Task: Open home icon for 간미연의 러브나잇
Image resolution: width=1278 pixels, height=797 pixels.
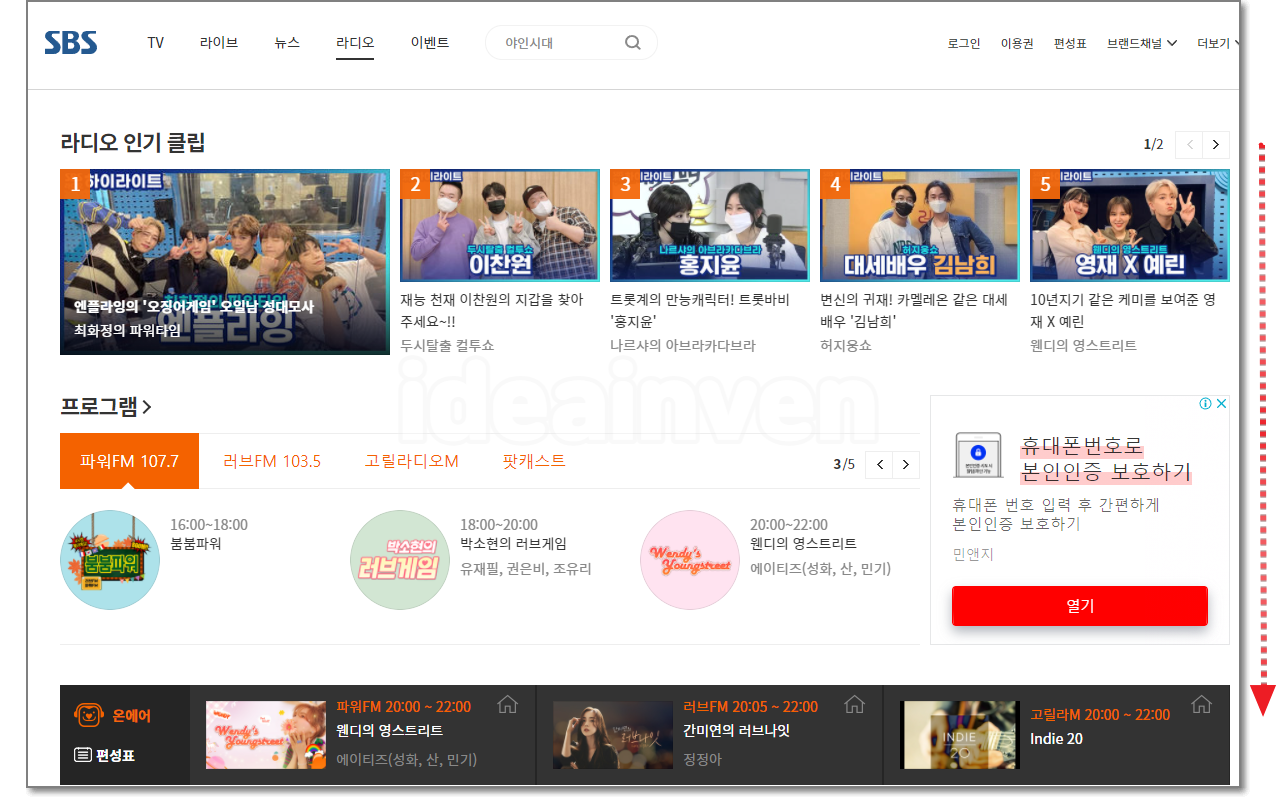Action: coord(854,705)
